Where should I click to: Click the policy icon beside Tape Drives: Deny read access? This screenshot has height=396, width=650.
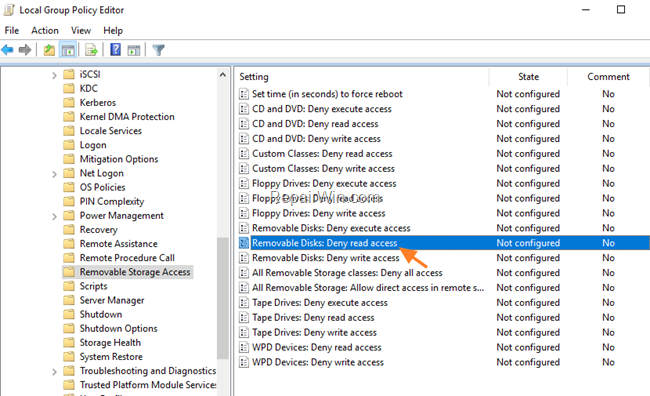click(244, 318)
